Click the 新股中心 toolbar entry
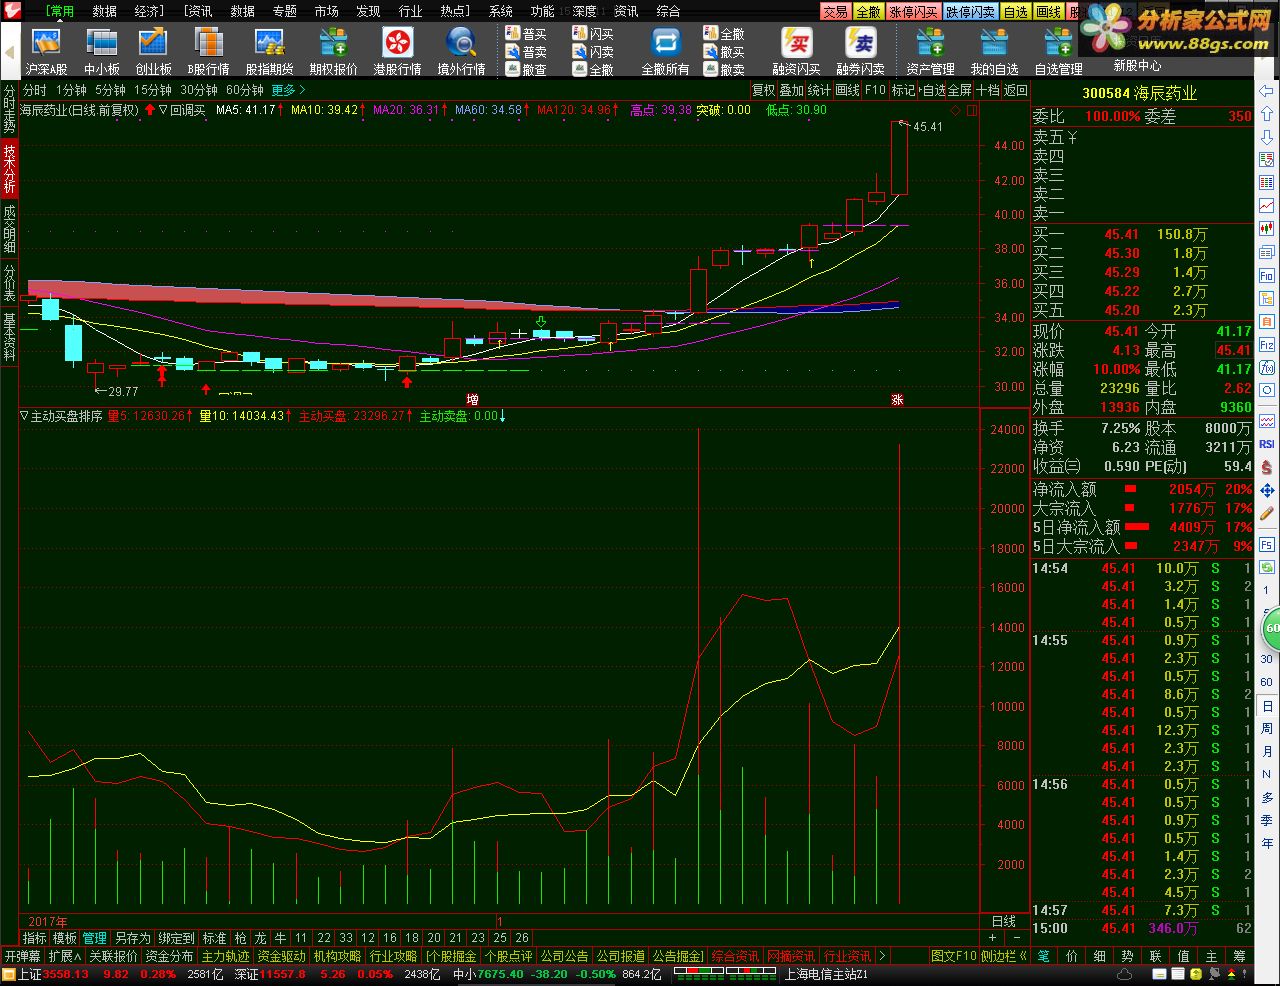This screenshot has height=986, width=1280. tap(1138, 66)
